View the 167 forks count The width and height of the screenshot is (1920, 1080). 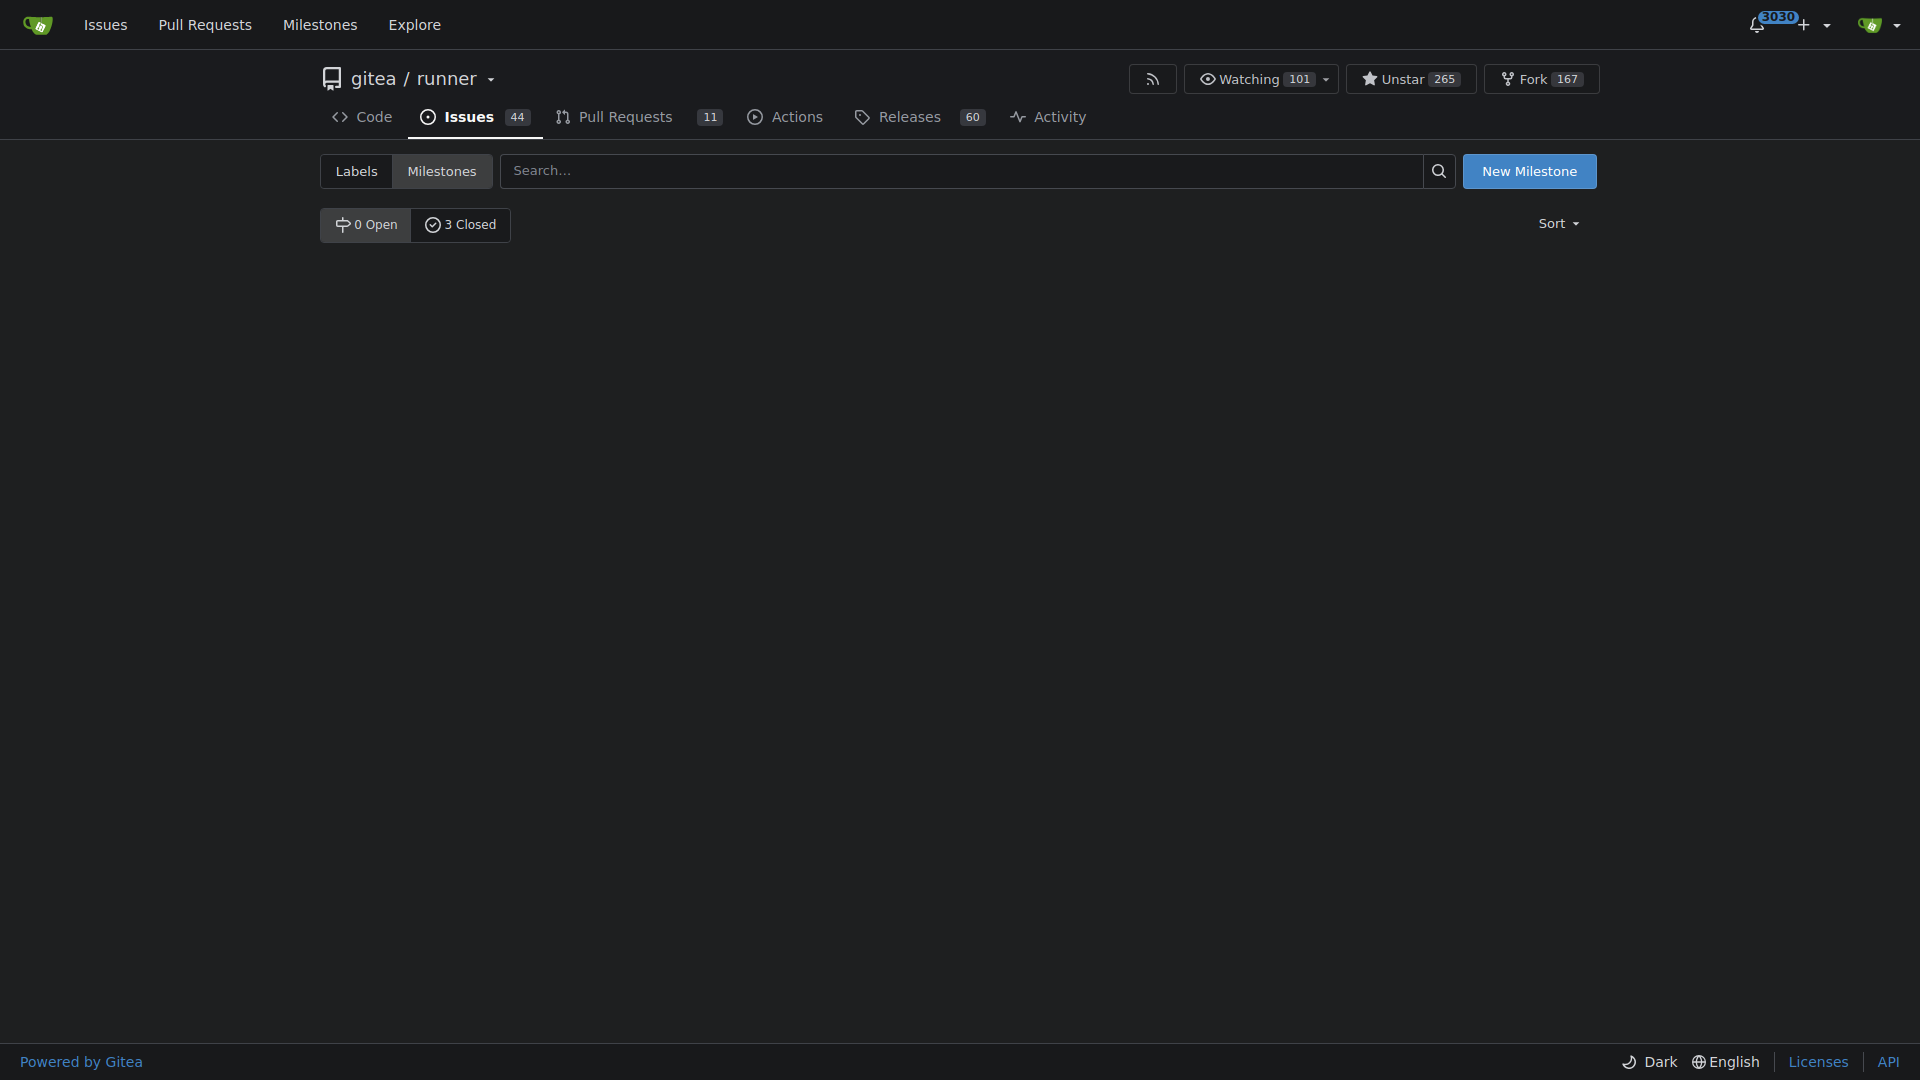click(x=1567, y=79)
